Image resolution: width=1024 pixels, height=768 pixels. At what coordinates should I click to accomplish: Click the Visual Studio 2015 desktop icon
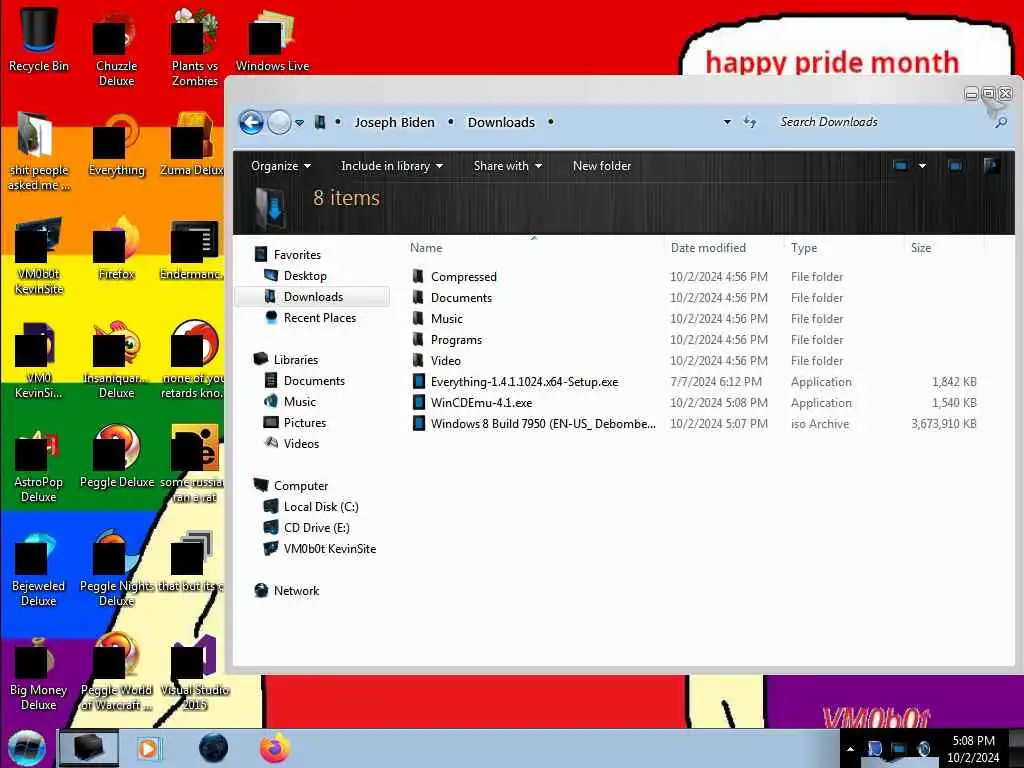[x=195, y=673]
